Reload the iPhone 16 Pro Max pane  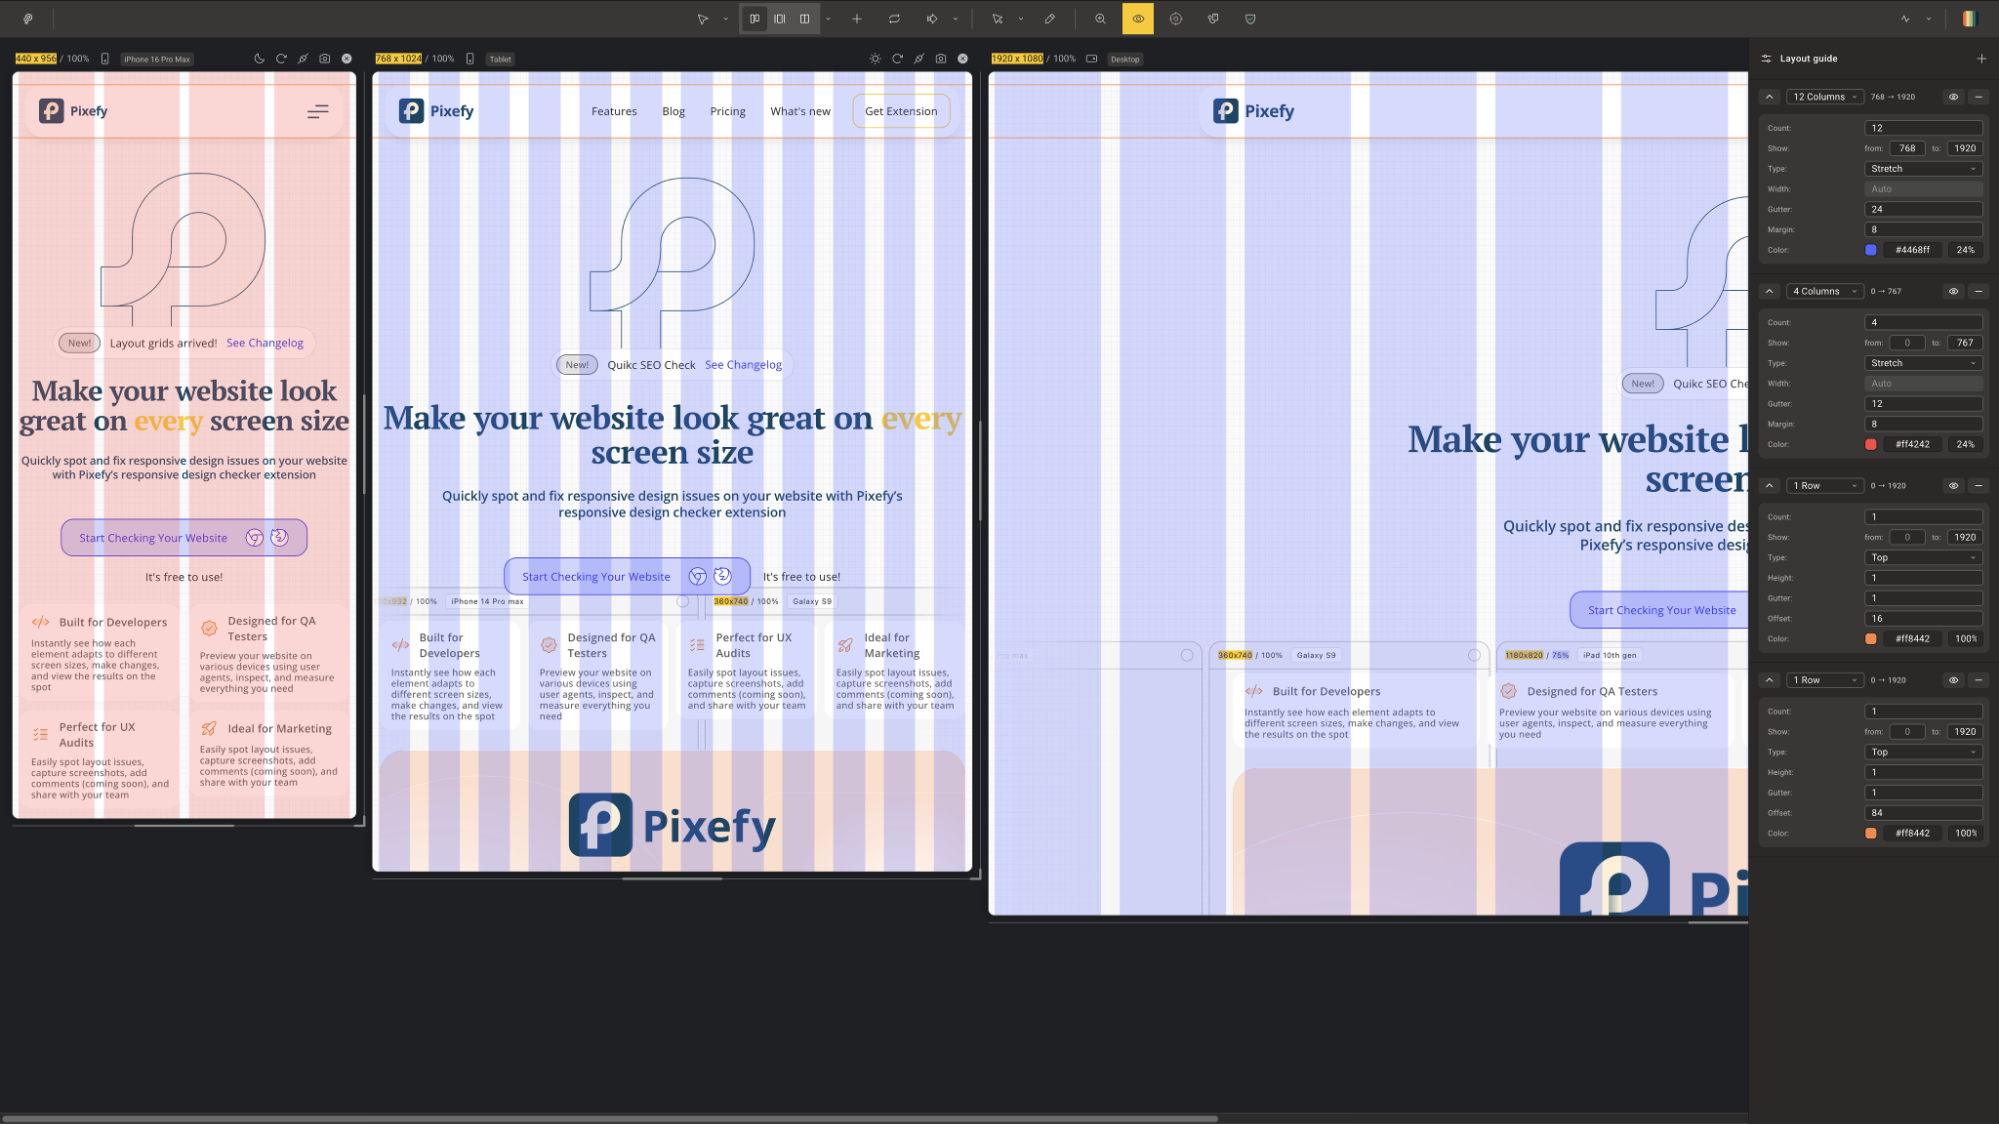281,58
